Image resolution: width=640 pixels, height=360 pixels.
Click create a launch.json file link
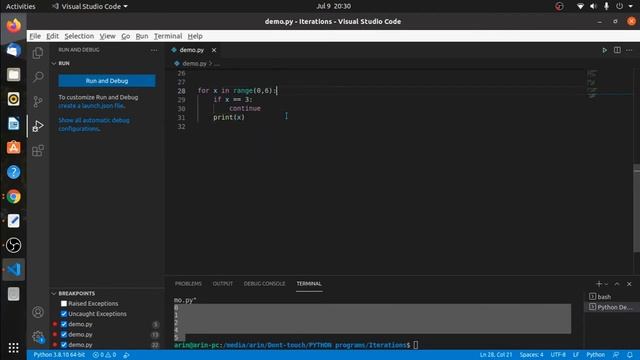[91, 106]
